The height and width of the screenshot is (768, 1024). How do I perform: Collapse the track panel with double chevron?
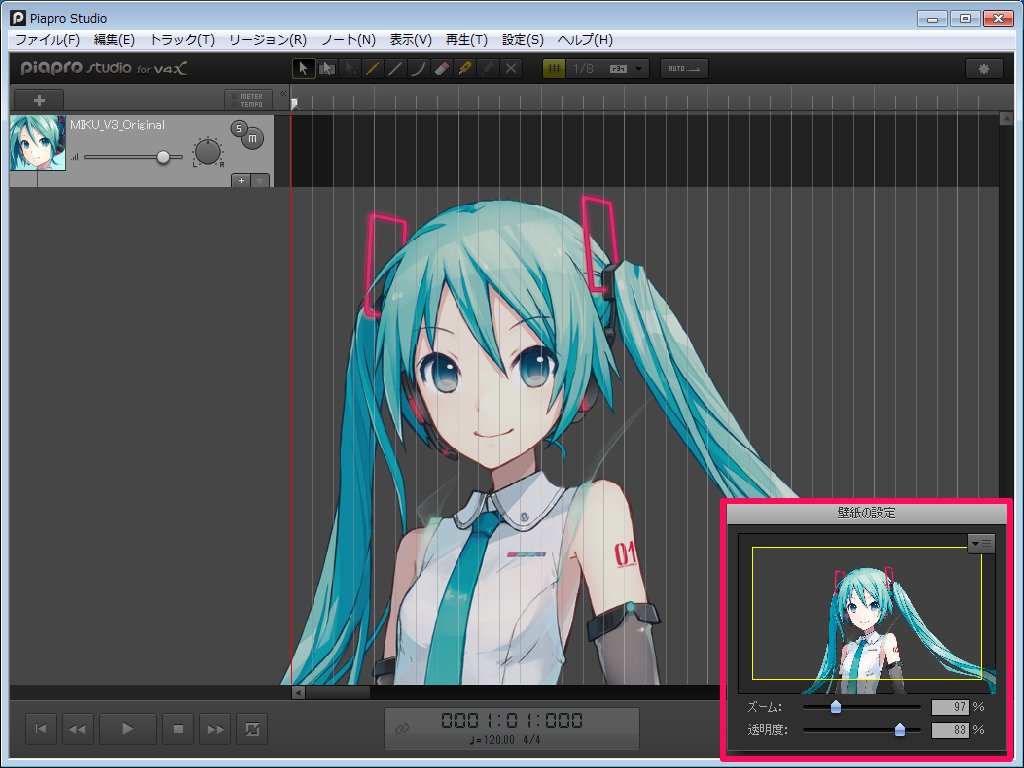(283, 94)
